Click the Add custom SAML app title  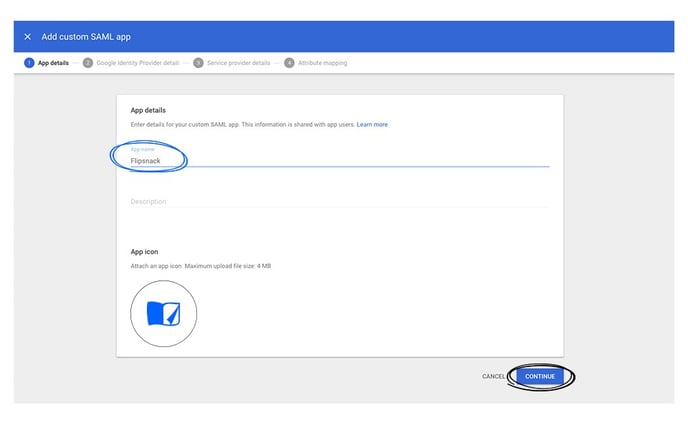point(86,37)
